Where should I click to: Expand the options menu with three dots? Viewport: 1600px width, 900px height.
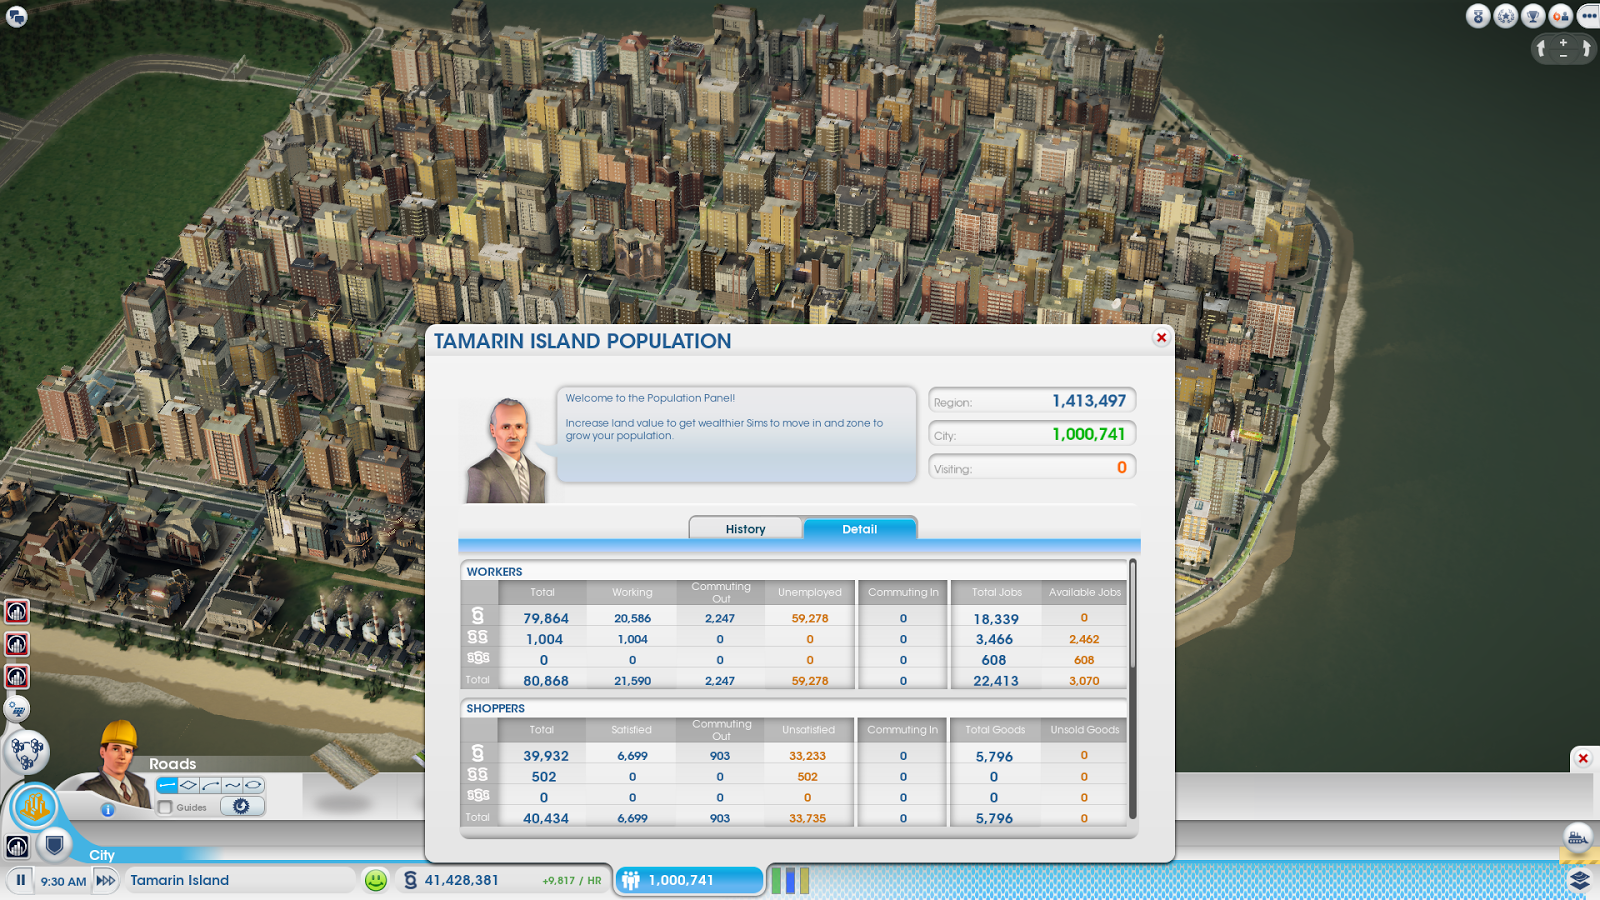[1588, 15]
